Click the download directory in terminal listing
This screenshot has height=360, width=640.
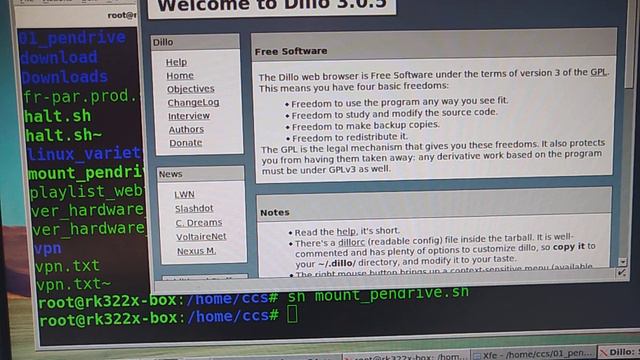[59, 58]
